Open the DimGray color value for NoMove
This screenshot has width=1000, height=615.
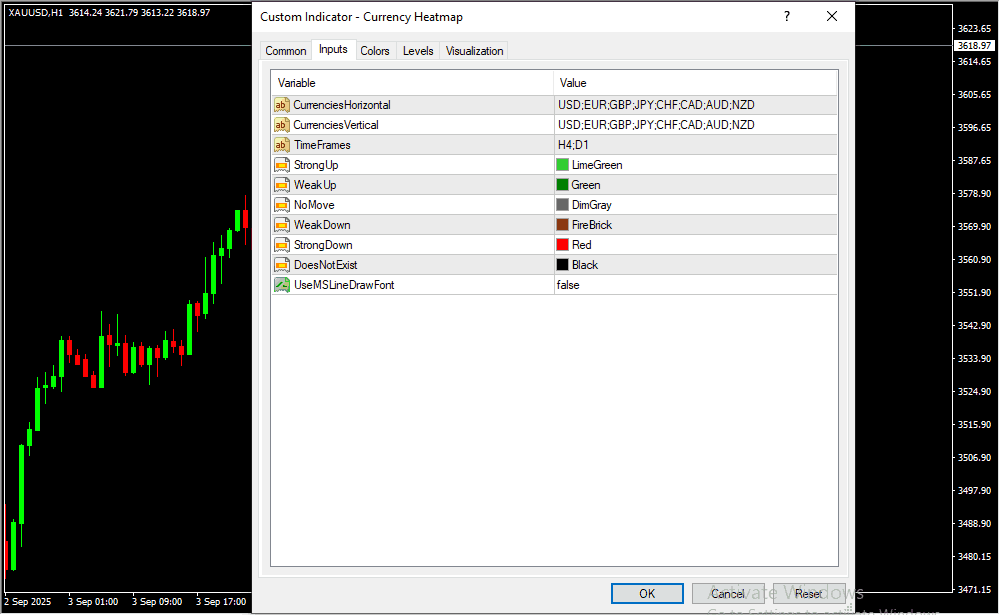[592, 205]
